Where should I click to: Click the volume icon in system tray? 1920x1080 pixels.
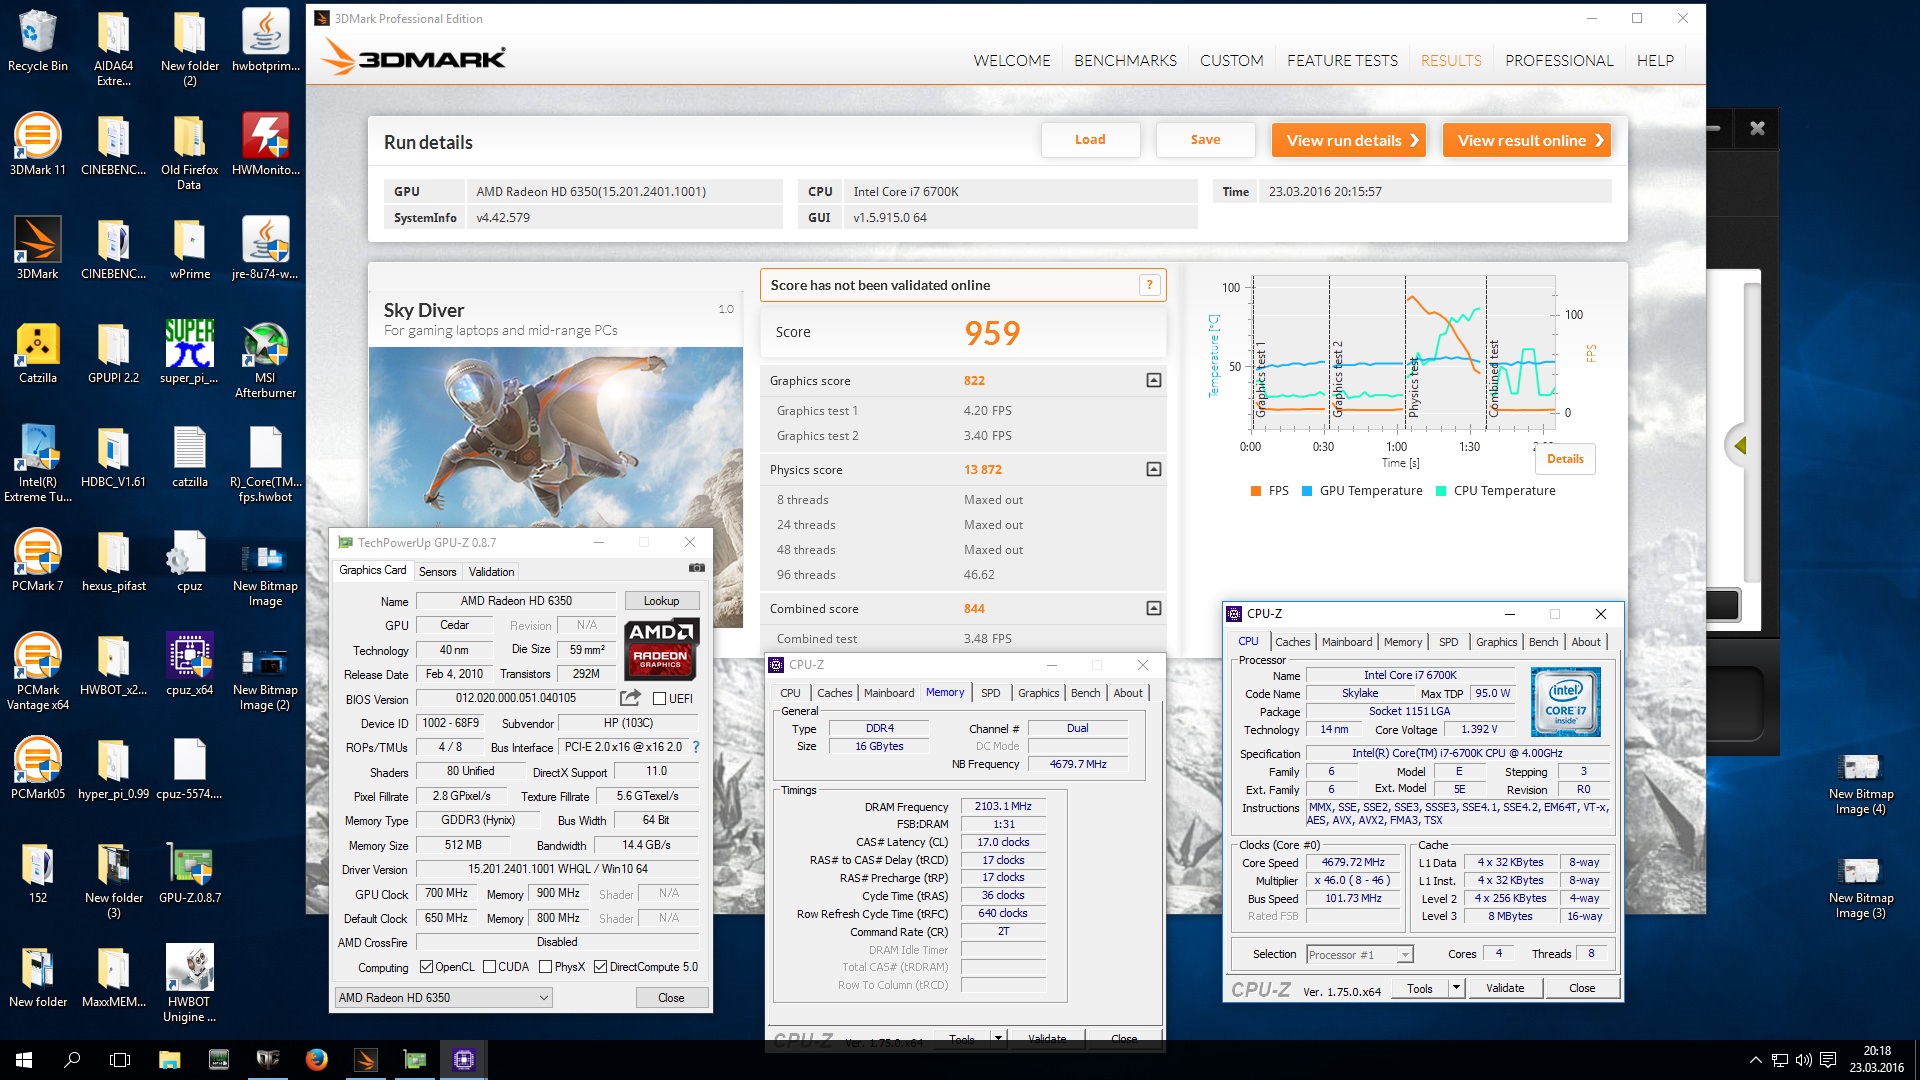[x=1803, y=1060]
